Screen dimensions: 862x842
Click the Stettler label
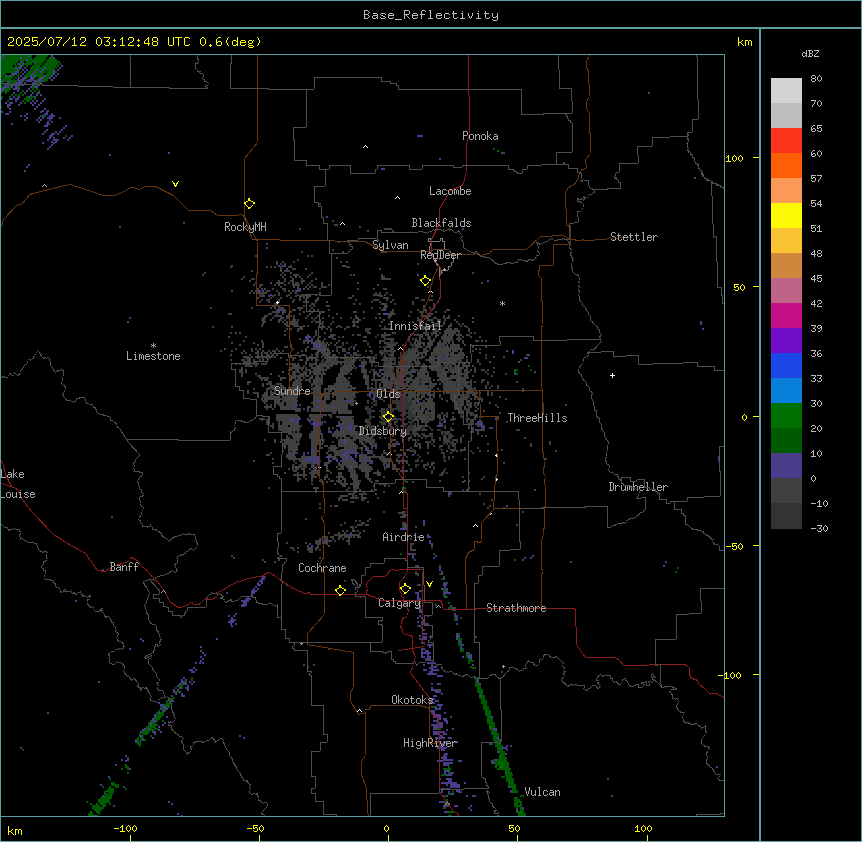tap(634, 237)
